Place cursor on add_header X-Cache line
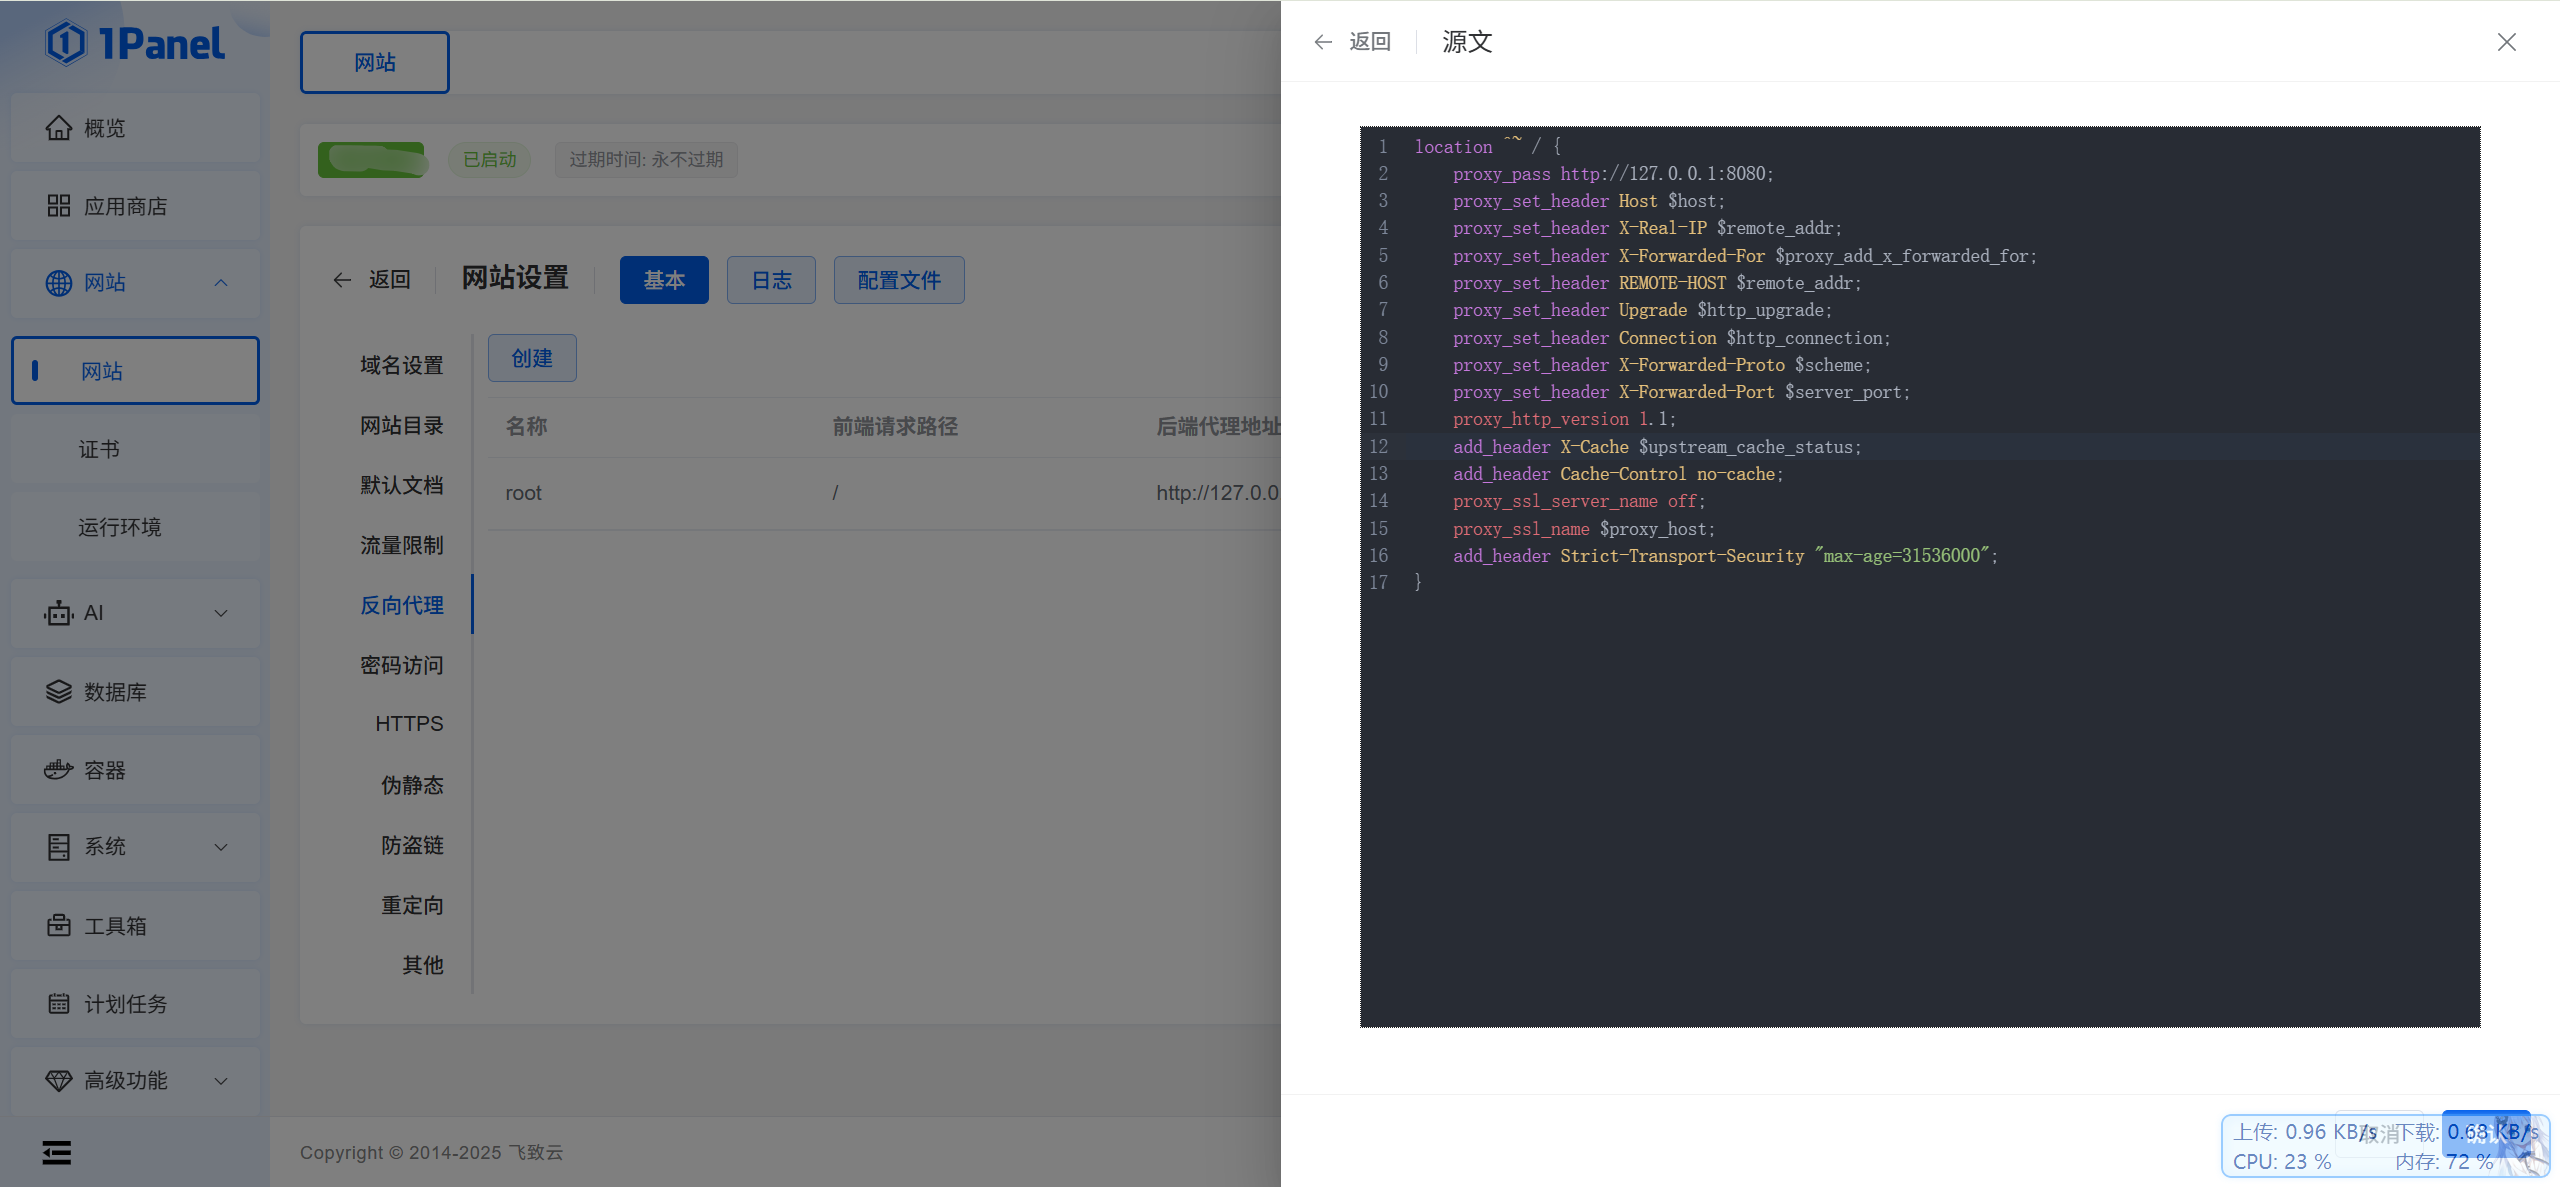The width and height of the screenshot is (2560, 1187). (1657, 447)
